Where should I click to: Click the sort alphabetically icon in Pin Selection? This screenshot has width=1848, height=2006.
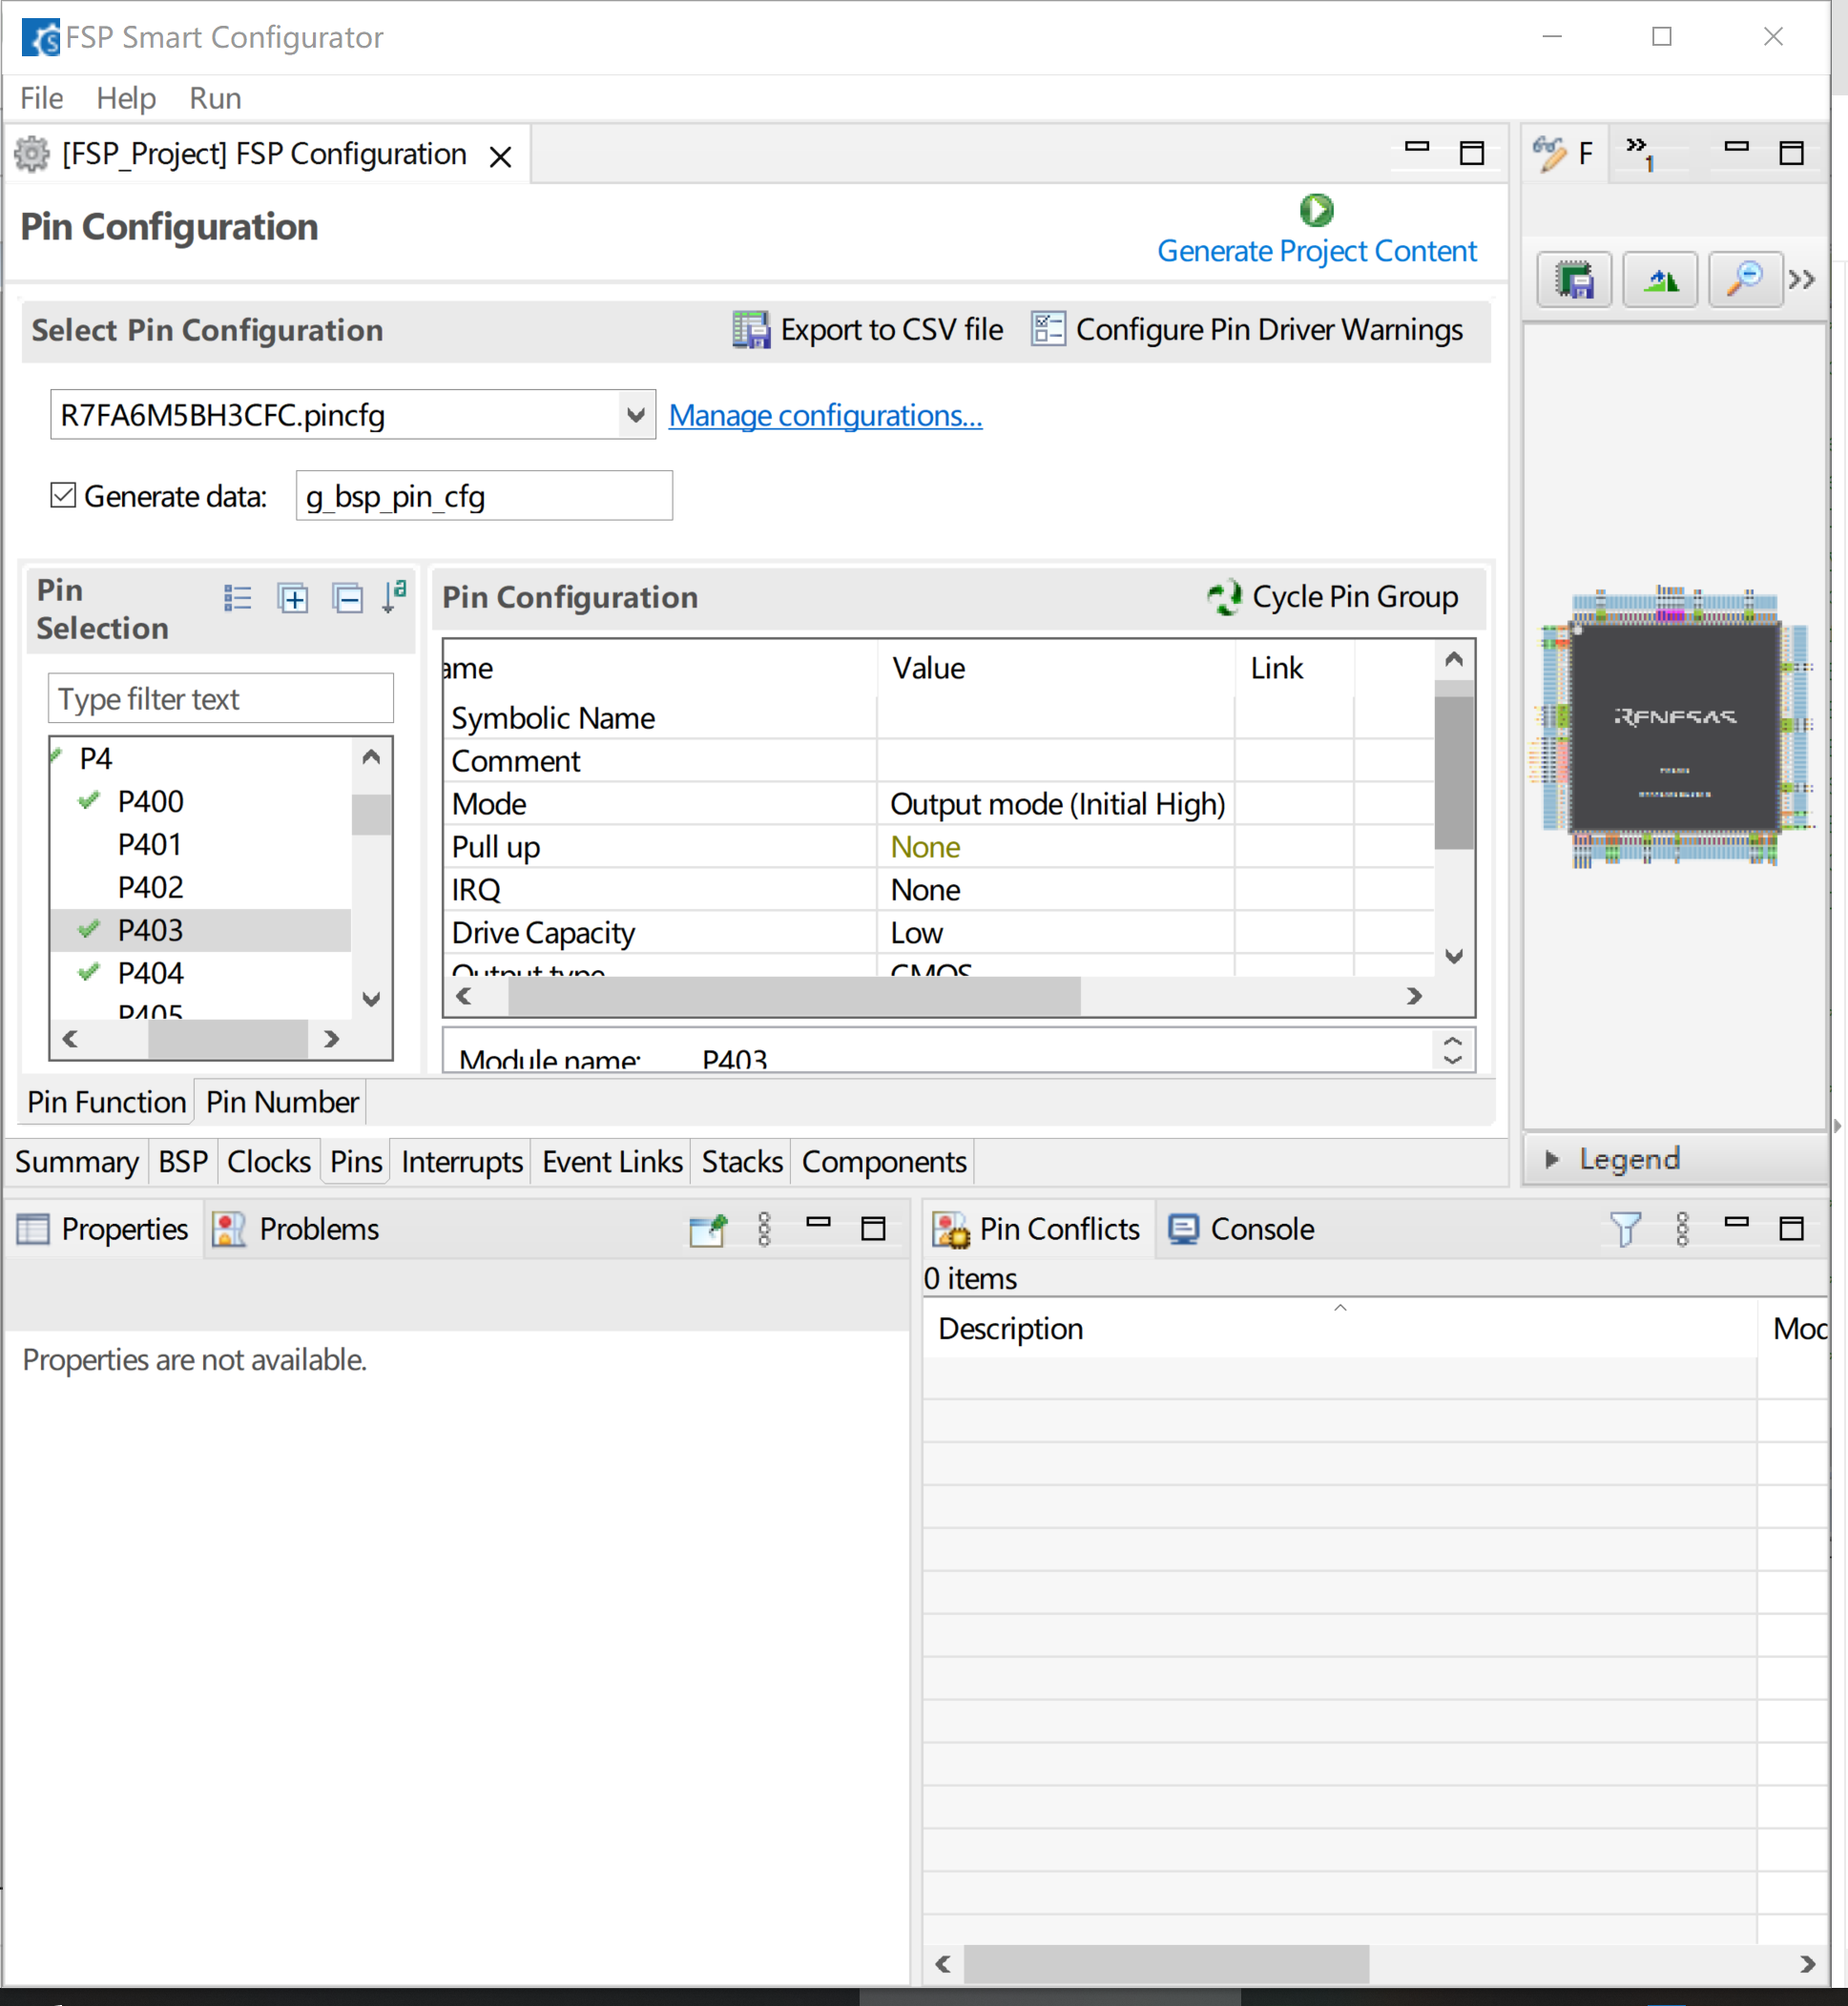[x=394, y=597]
